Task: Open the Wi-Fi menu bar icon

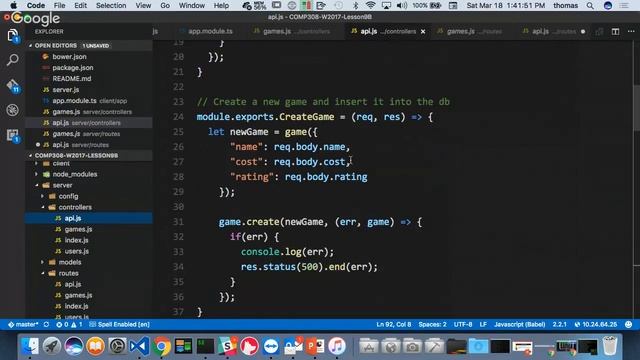Action: pyautogui.click(x=370, y=5)
